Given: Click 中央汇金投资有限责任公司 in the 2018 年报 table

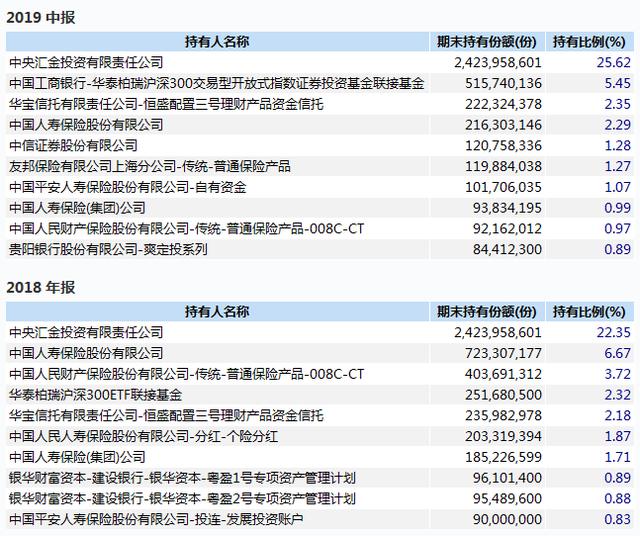Looking at the screenshot, I should (x=86, y=333).
